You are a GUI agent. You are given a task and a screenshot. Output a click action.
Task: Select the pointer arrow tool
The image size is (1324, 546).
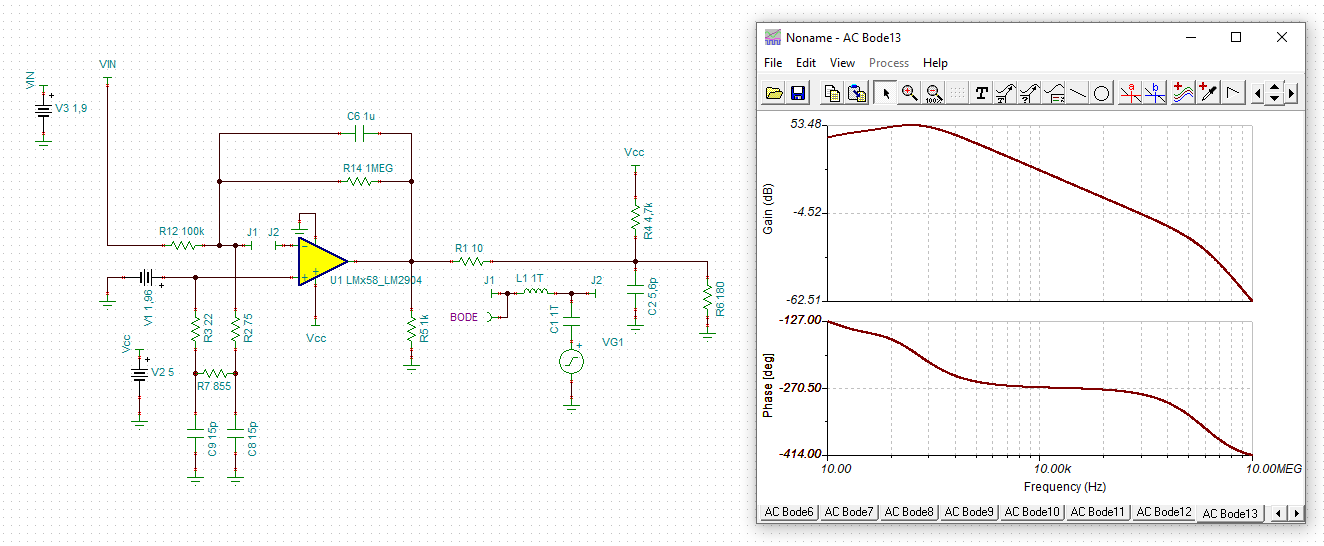pyautogui.click(x=885, y=93)
